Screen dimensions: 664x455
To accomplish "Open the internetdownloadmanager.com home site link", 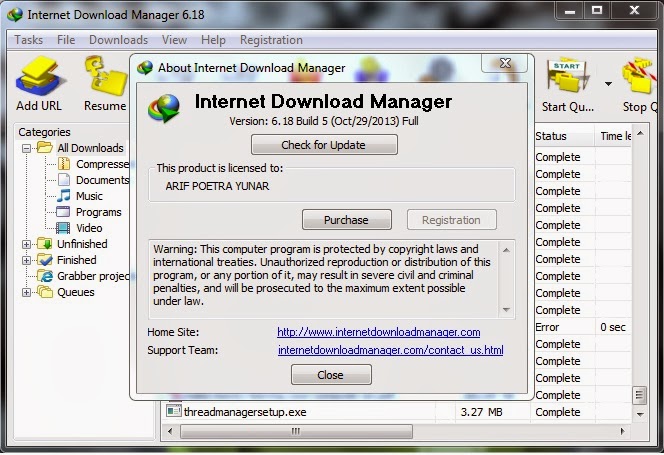I will tap(379, 332).
